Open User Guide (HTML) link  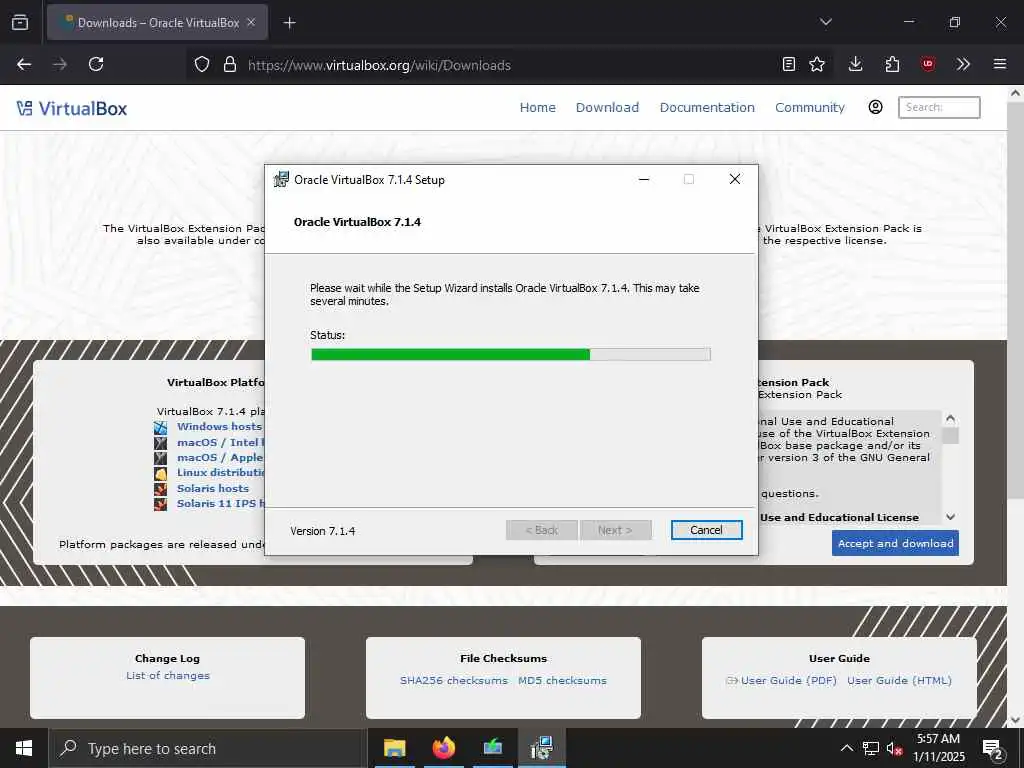[899, 680]
